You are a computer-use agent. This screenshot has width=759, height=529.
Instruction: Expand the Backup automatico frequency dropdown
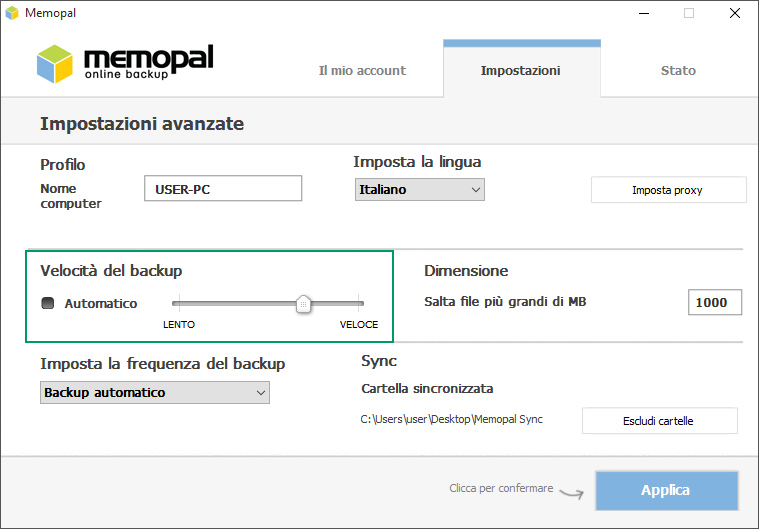[x=155, y=393]
